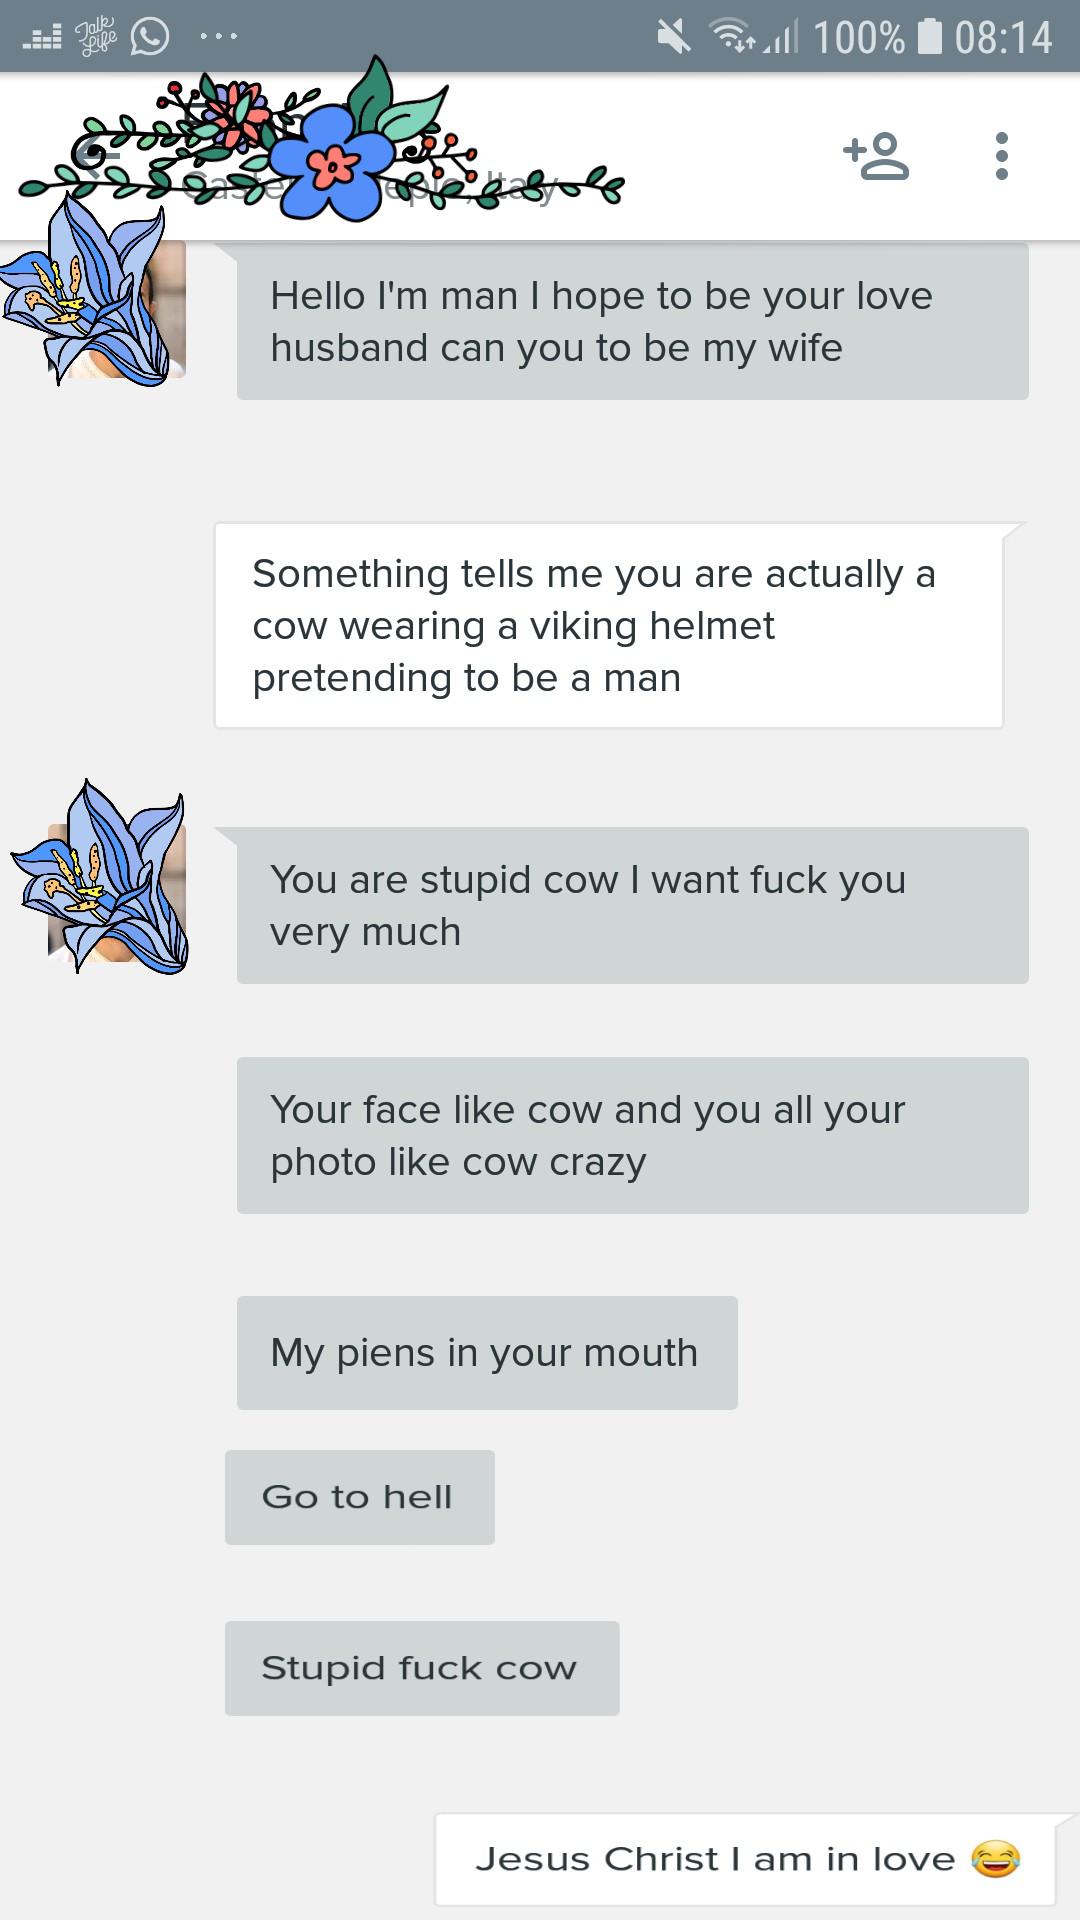Tap the "Your face like cow" message
Screen dimensions: 1080x1920
tap(632, 1135)
